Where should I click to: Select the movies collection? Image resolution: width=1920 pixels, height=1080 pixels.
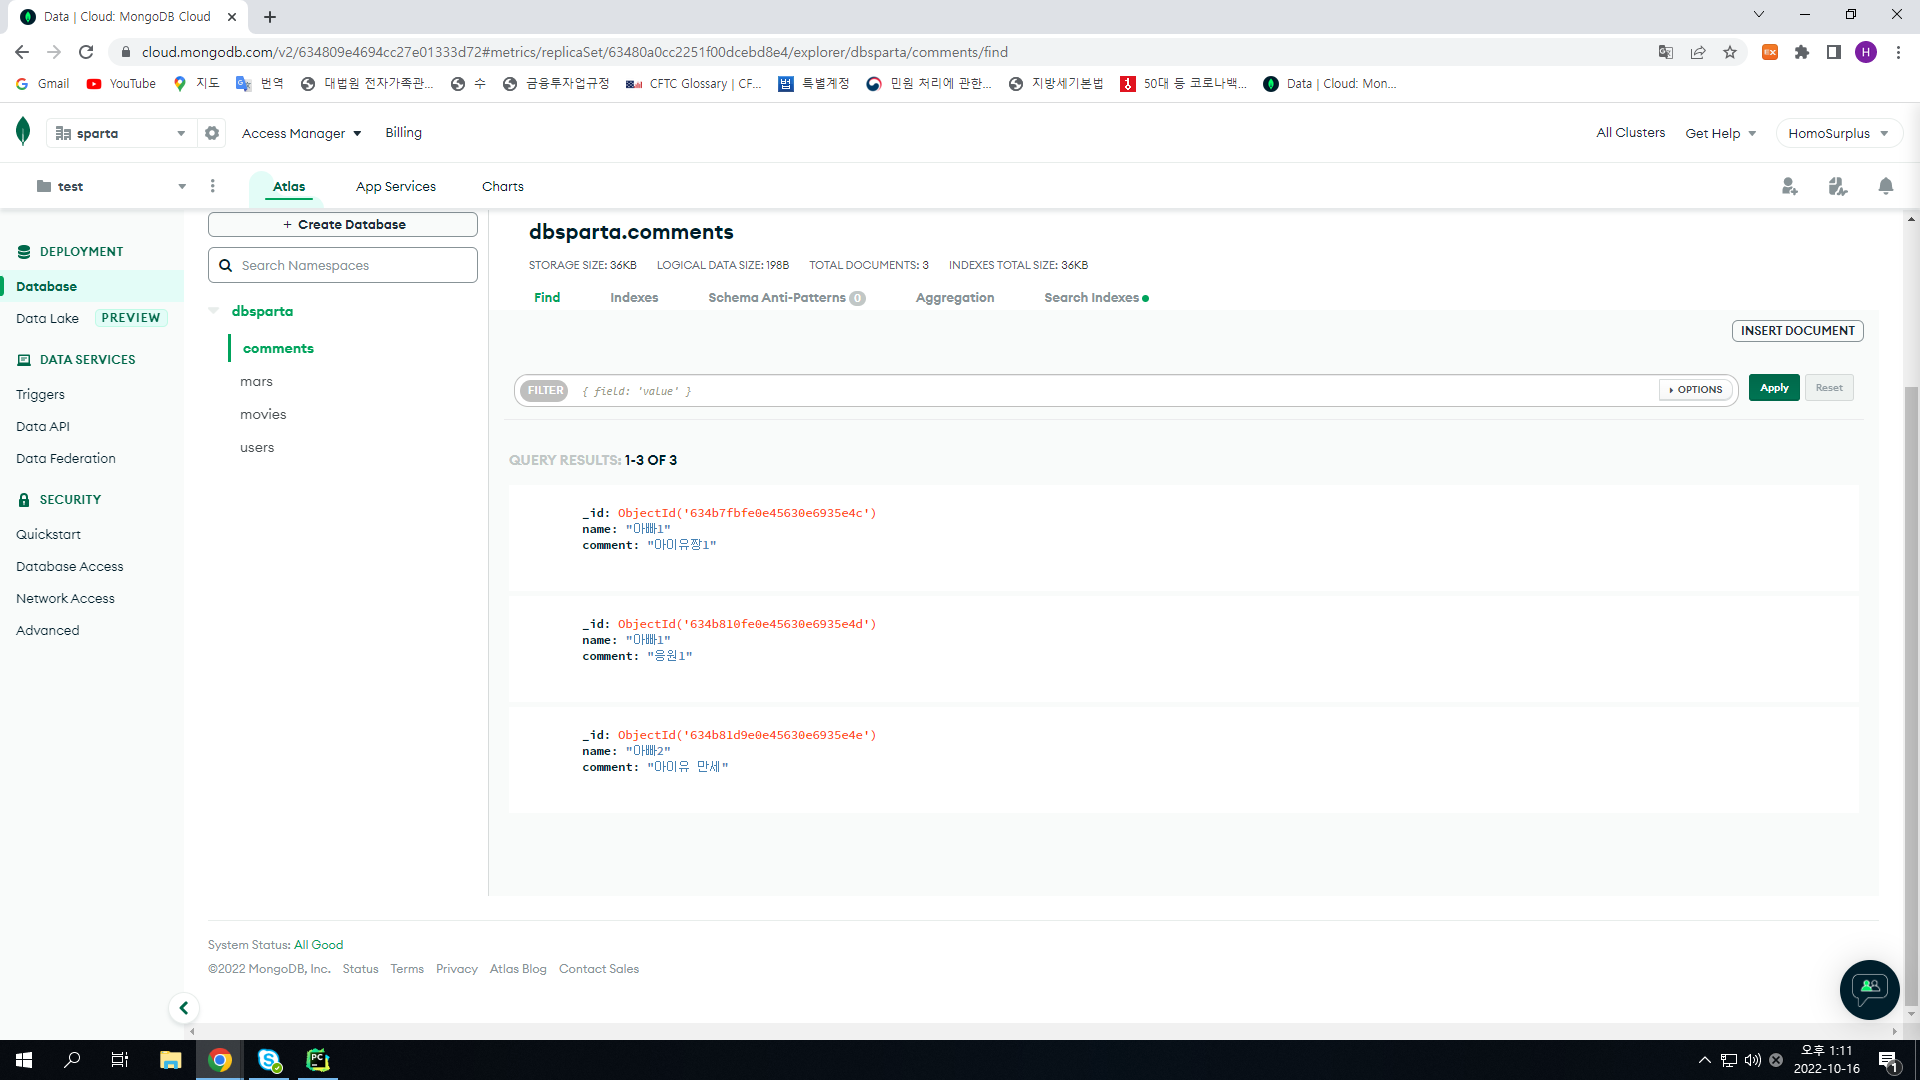coord(263,415)
